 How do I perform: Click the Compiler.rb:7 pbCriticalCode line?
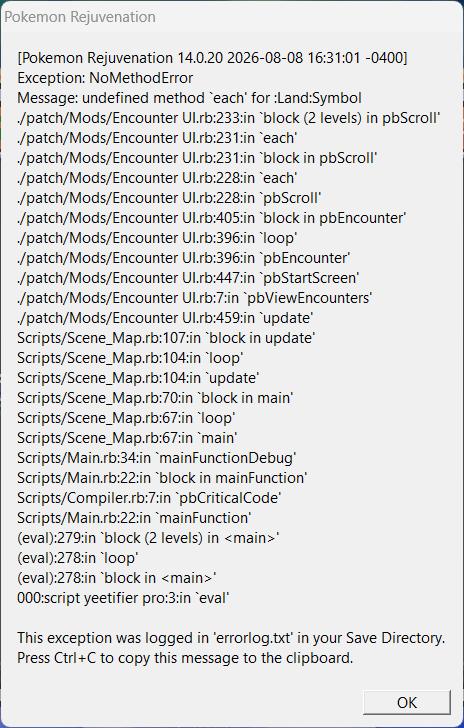pyautogui.click(x=149, y=497)
